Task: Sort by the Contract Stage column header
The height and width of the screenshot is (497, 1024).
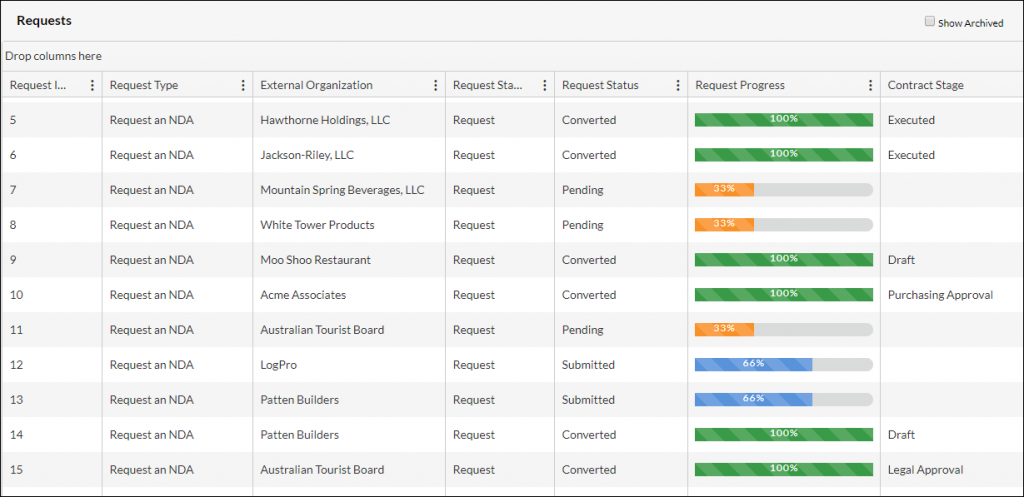Action: (925, 85)
